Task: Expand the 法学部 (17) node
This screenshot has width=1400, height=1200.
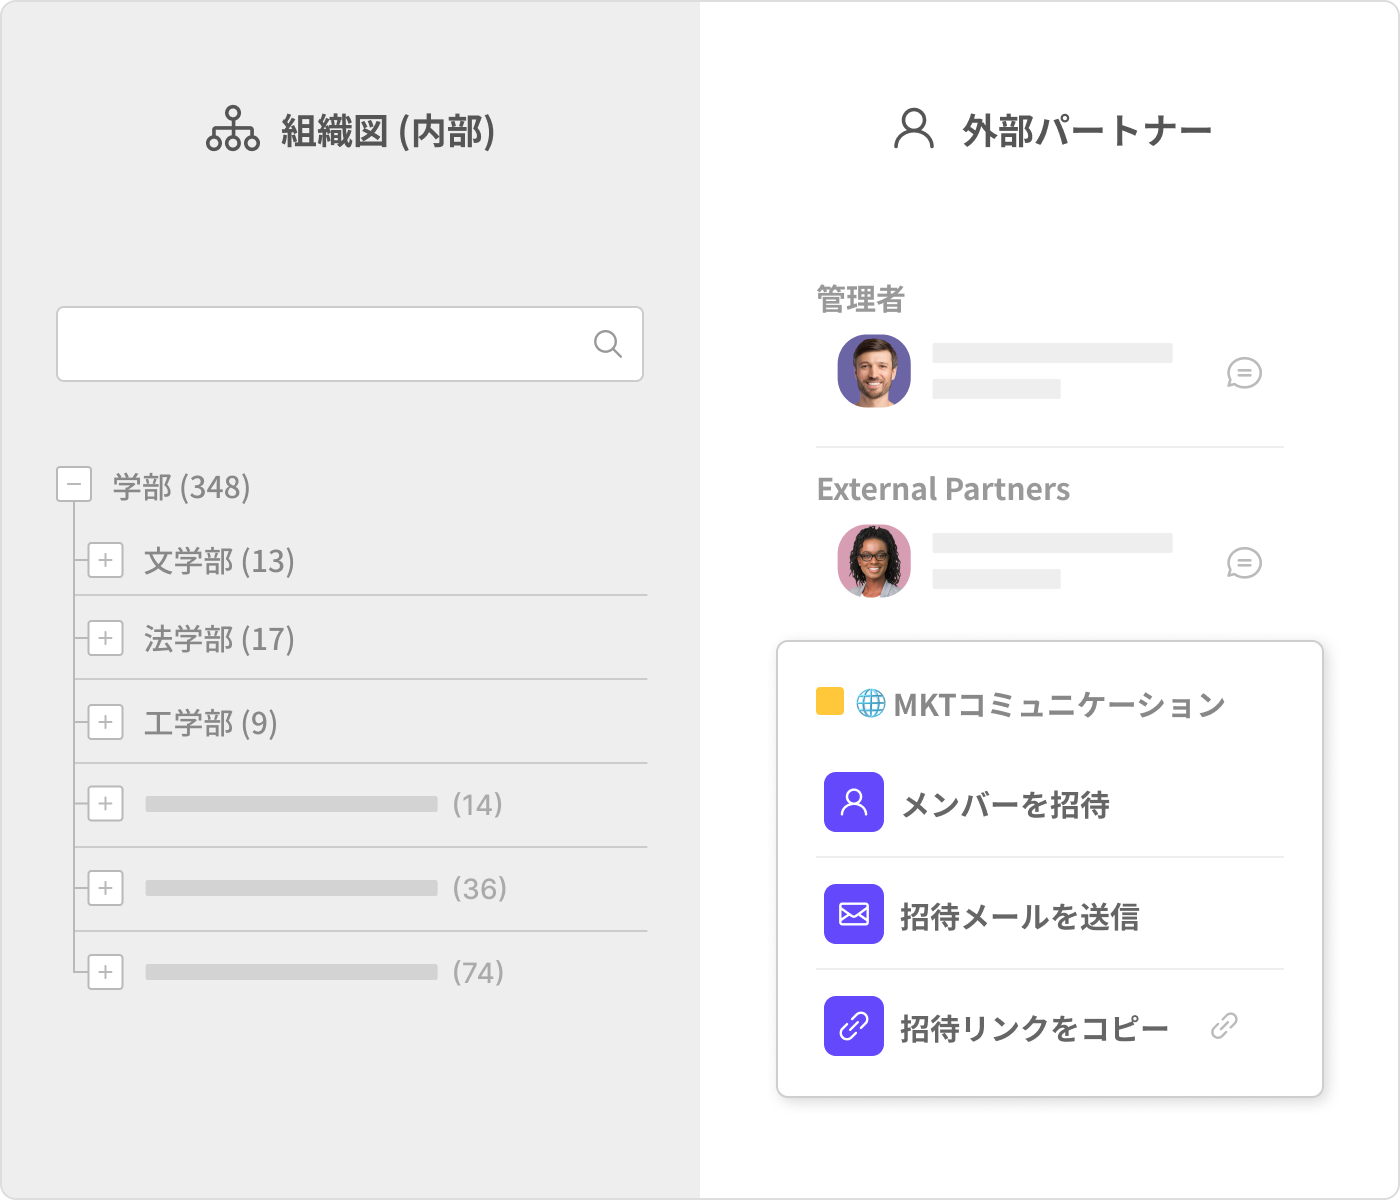Action: point(105,638)
